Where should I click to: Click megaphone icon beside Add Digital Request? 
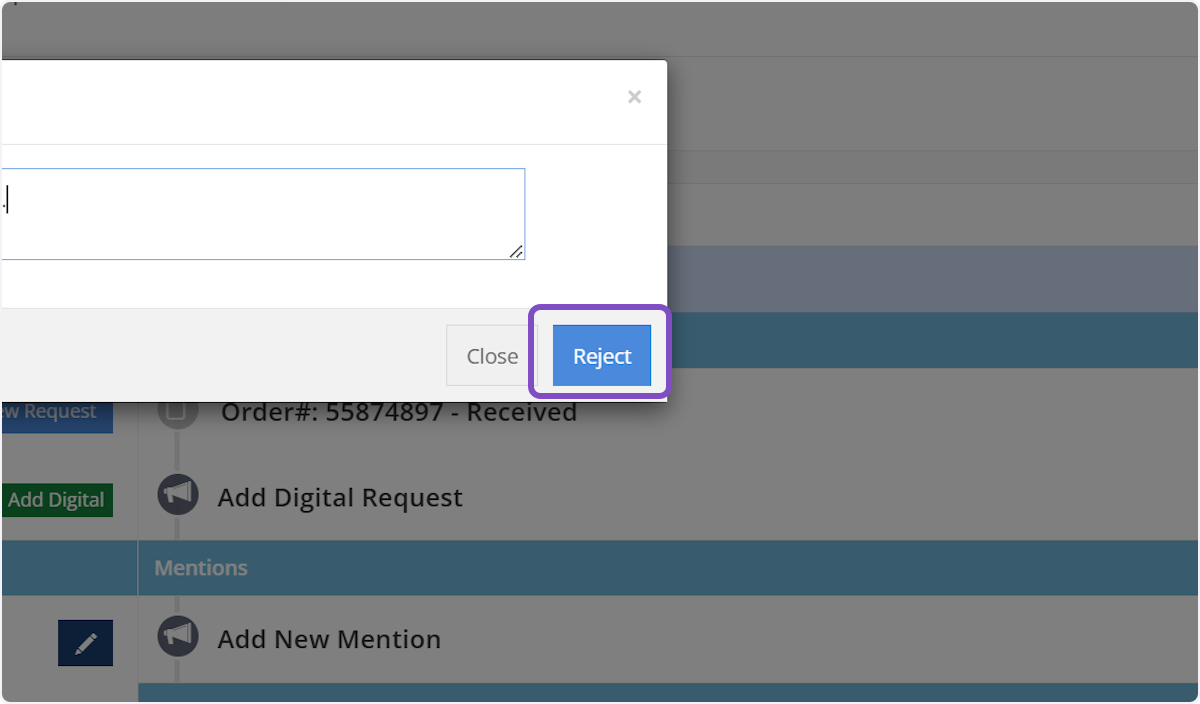pyautogui.click(x=177, y=494)
